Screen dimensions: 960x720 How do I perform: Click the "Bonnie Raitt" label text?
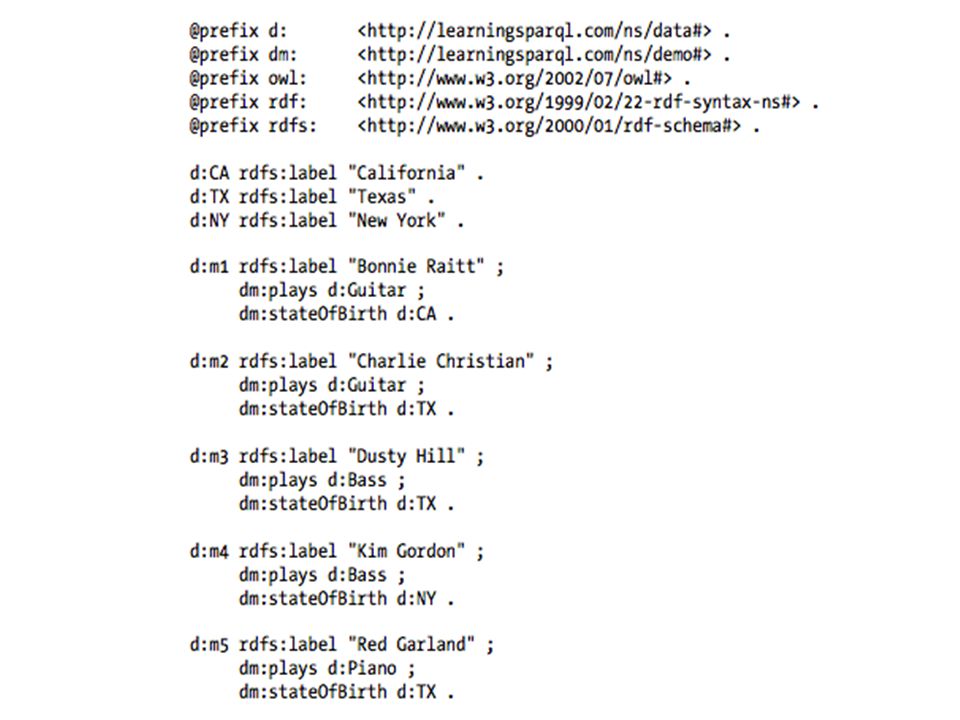416,267
